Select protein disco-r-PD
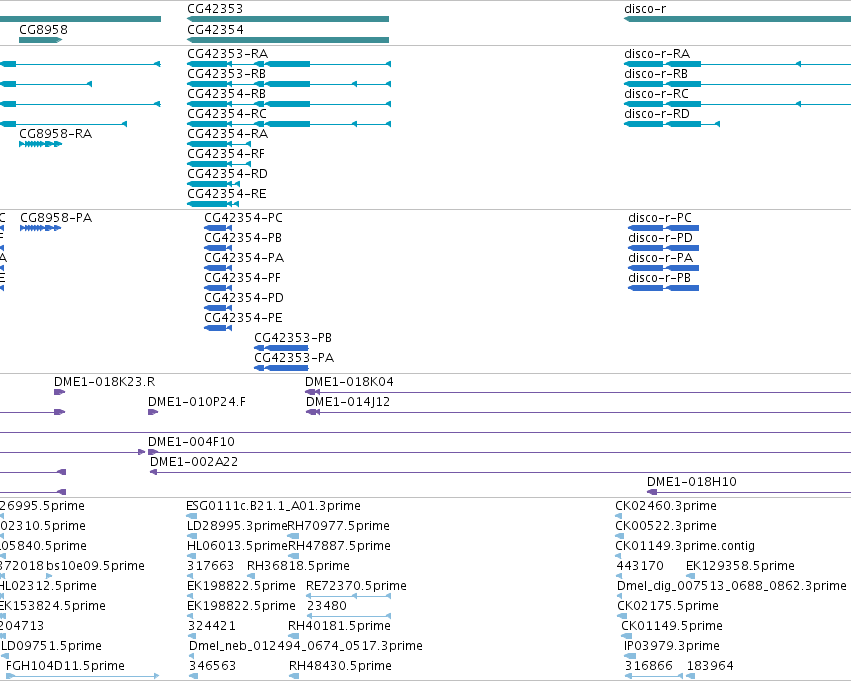This screenshot has width=851, height=681. 663,248
